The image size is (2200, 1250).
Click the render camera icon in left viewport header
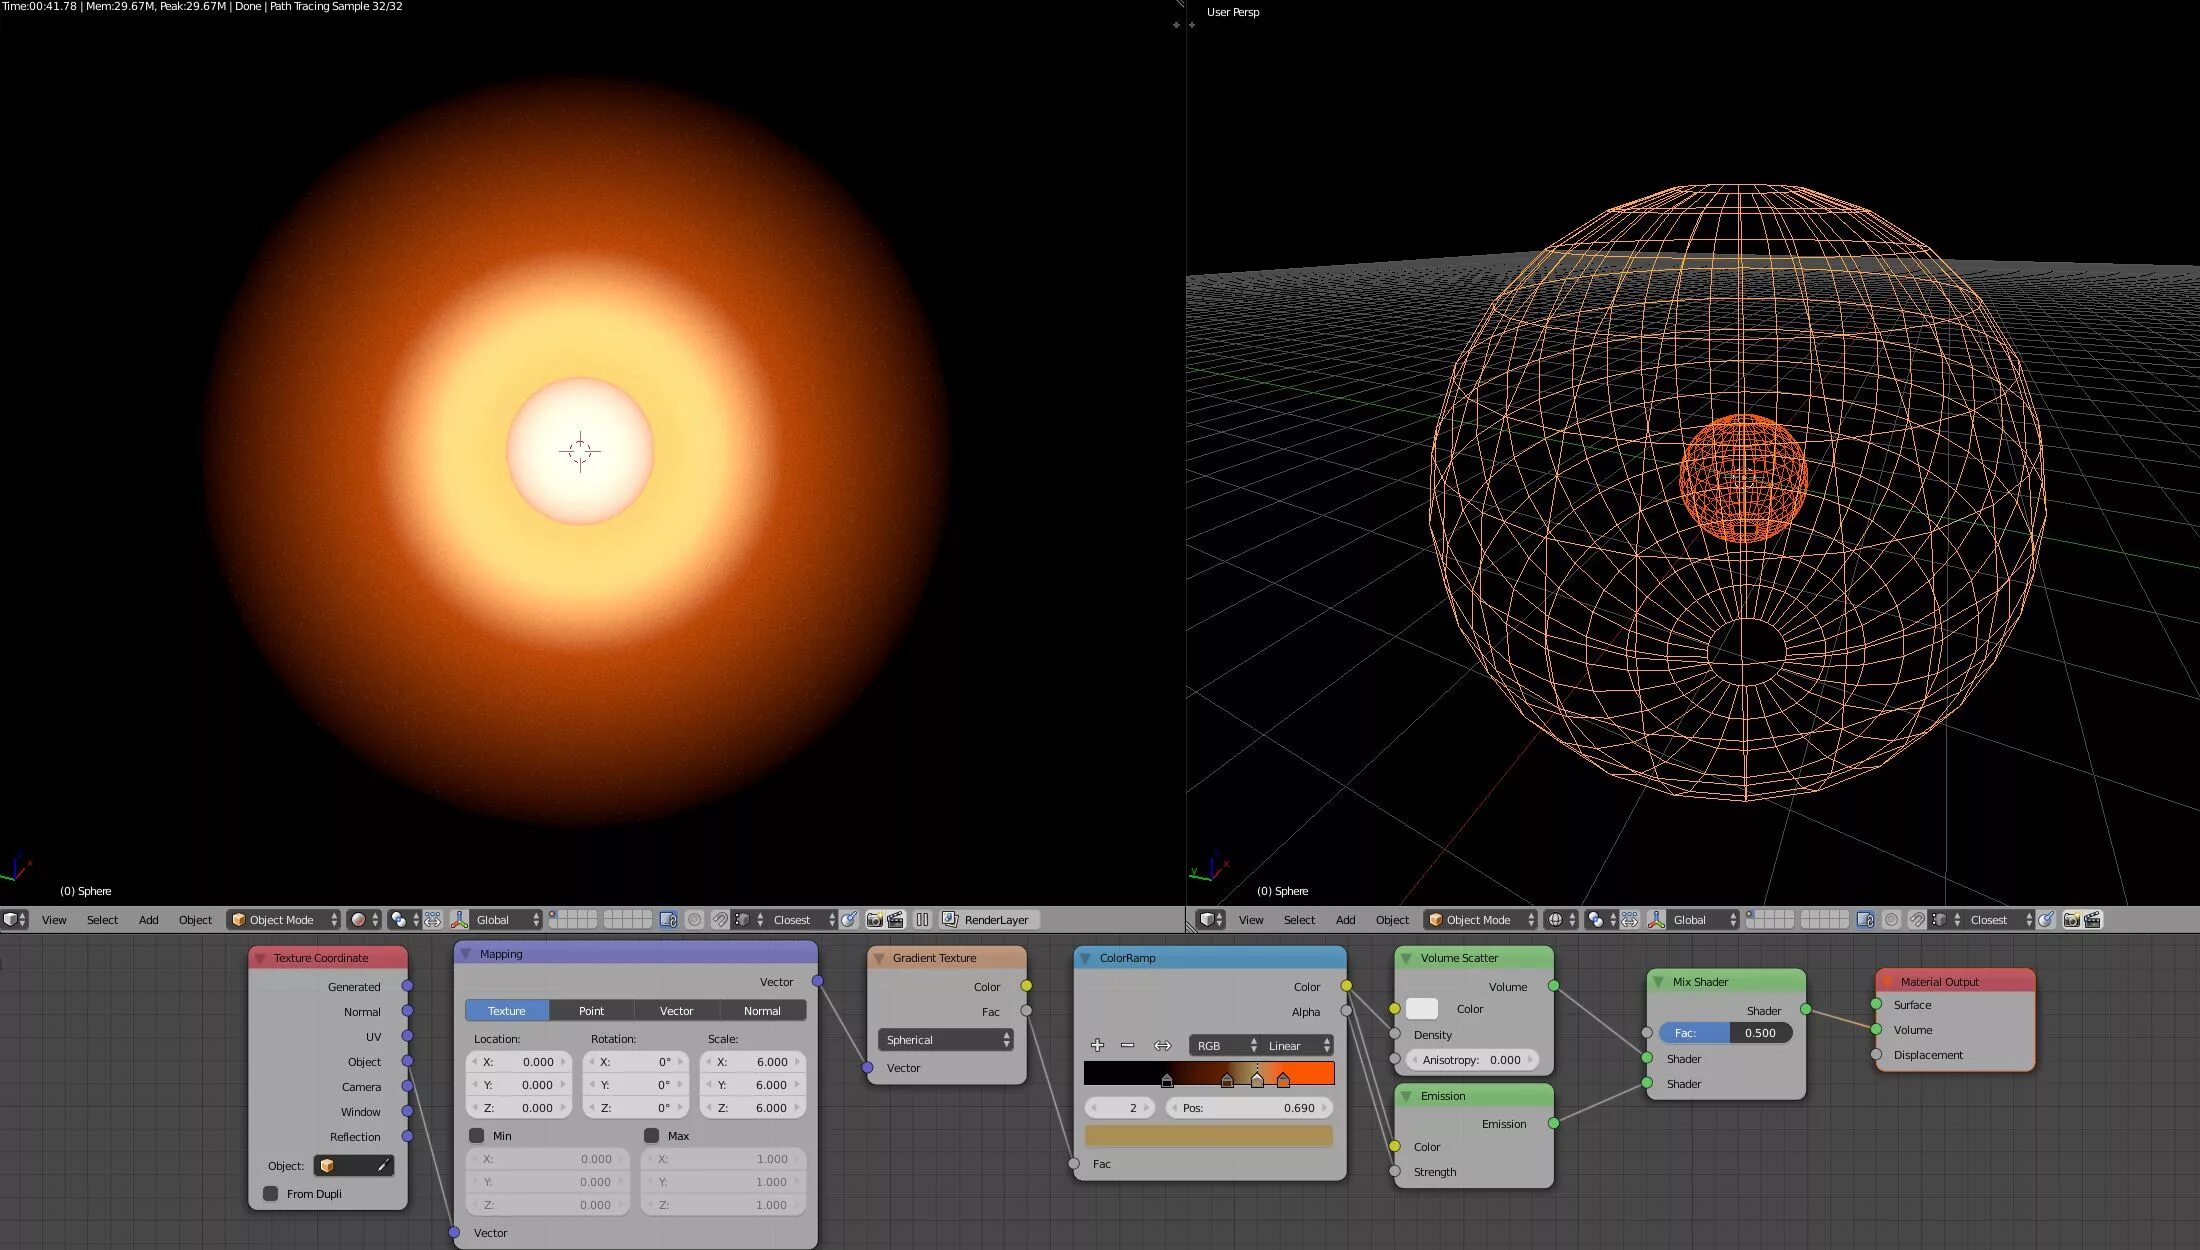click(874, 920)
